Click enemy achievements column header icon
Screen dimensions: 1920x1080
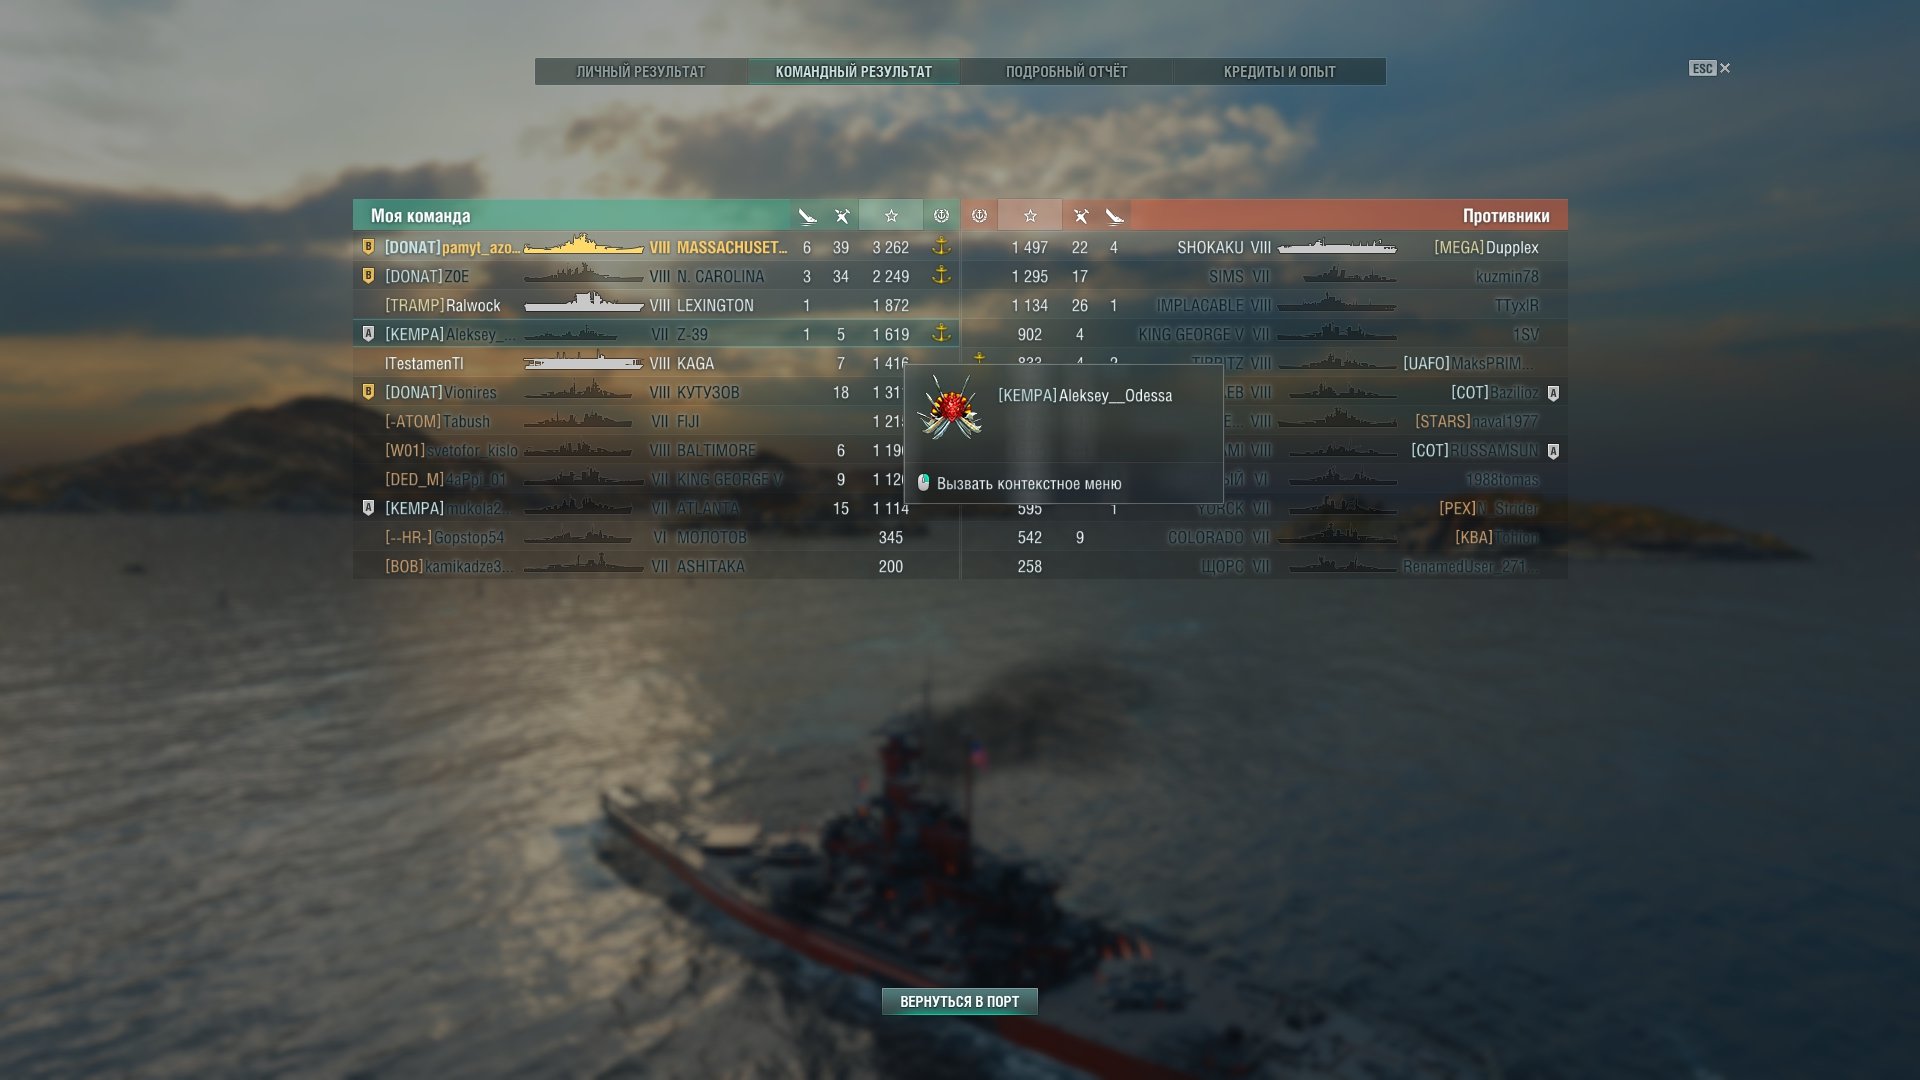(980, 216)
